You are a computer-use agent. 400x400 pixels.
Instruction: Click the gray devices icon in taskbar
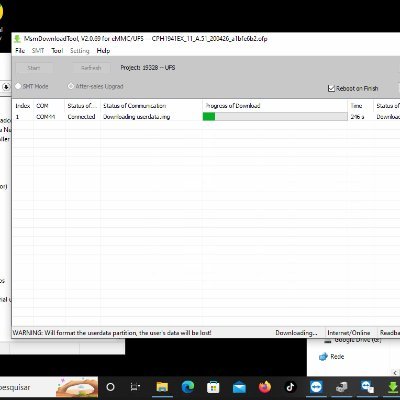(x=342, y=387)
